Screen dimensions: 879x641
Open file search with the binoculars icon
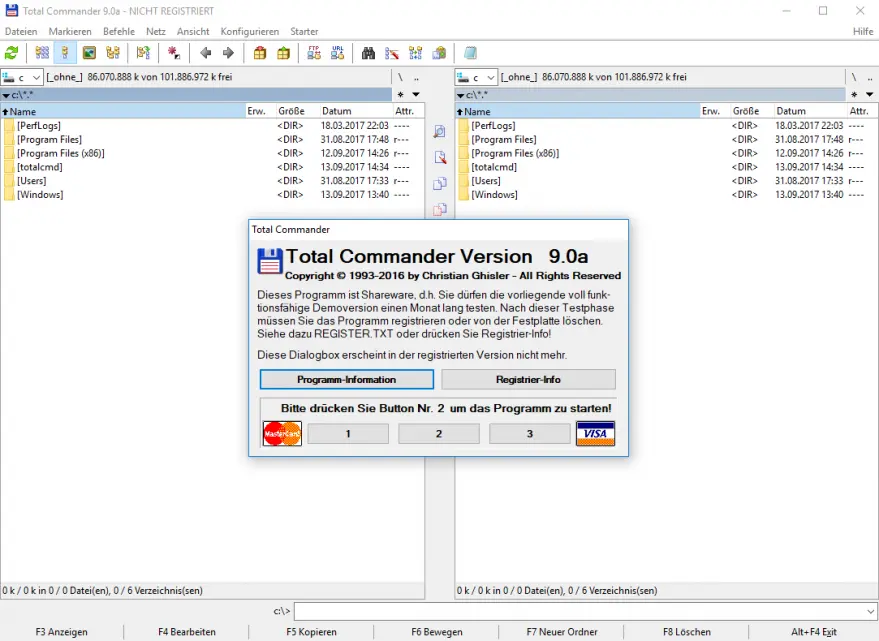click(368, 53)
